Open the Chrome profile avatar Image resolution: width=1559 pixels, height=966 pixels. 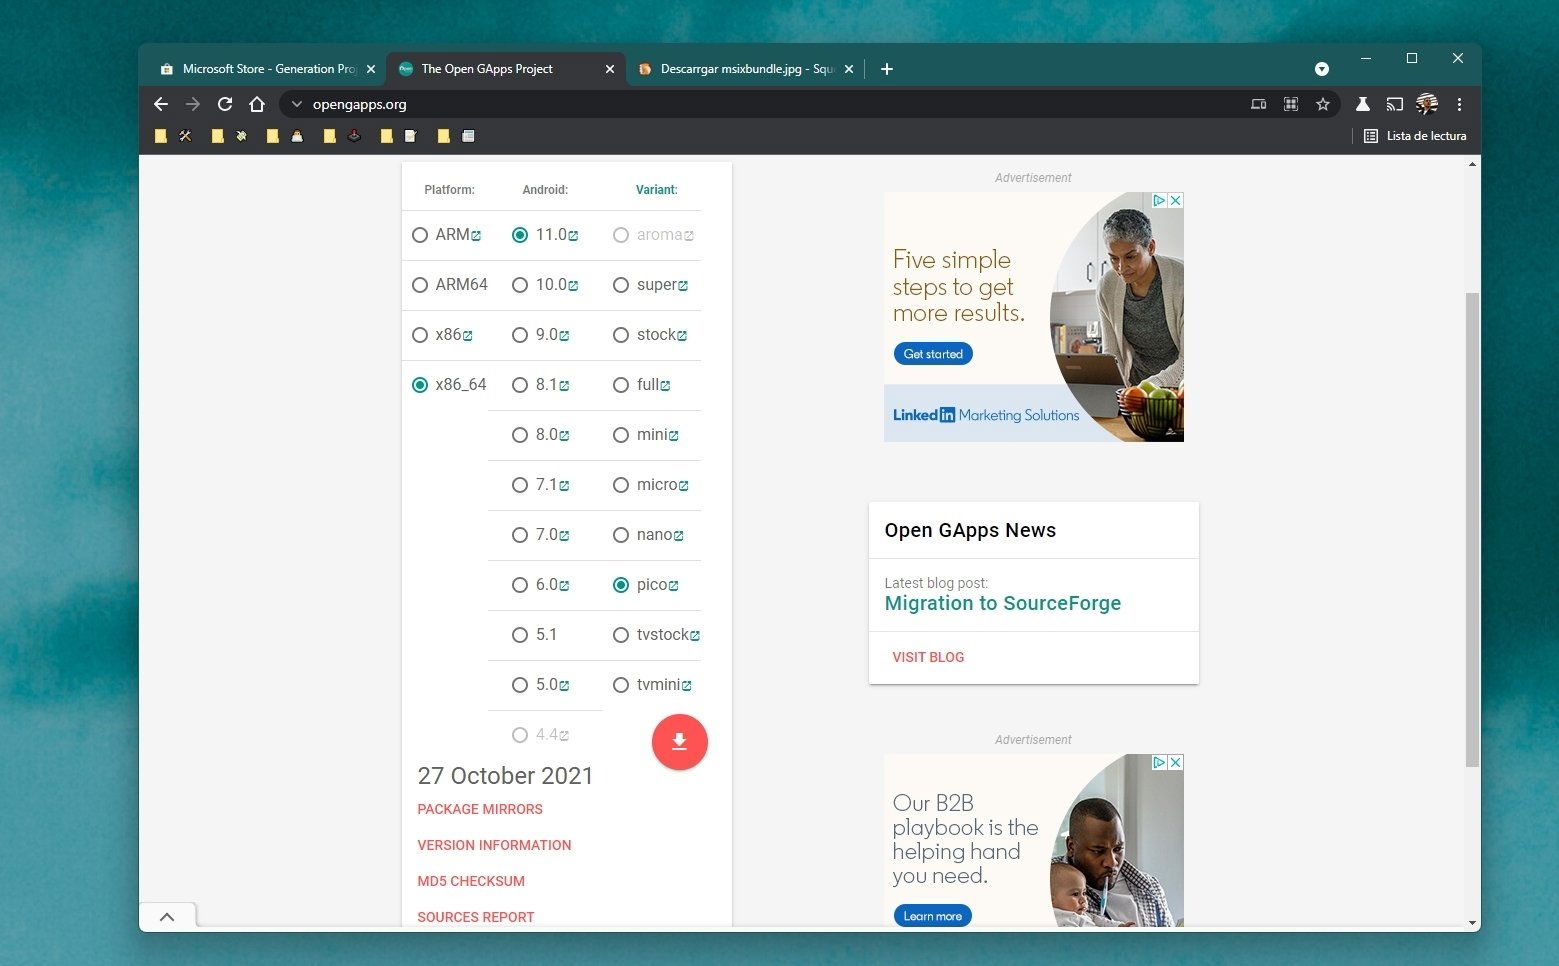point(1427,104)
